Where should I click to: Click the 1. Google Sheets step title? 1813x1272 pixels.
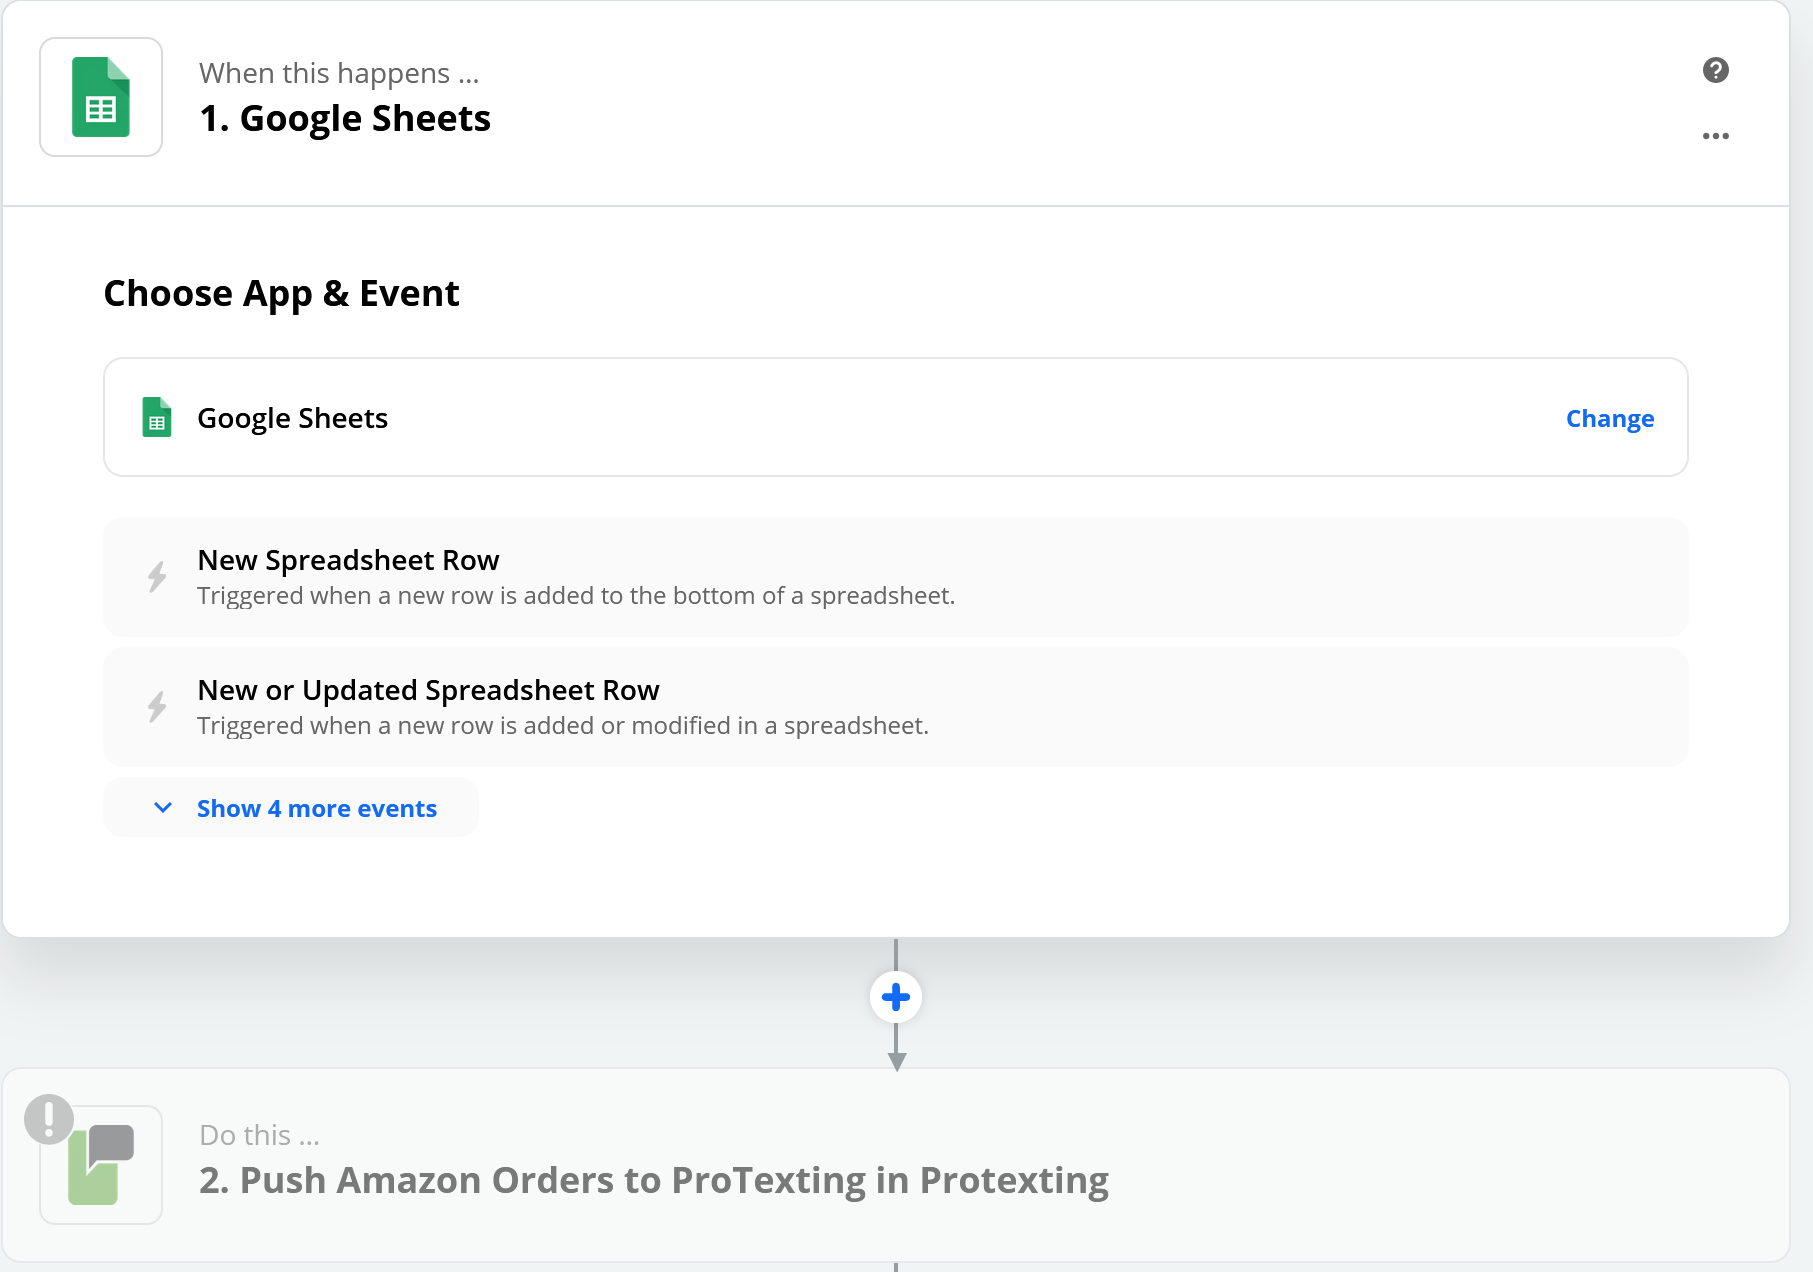pyautogui.click(x=345, y=118)
